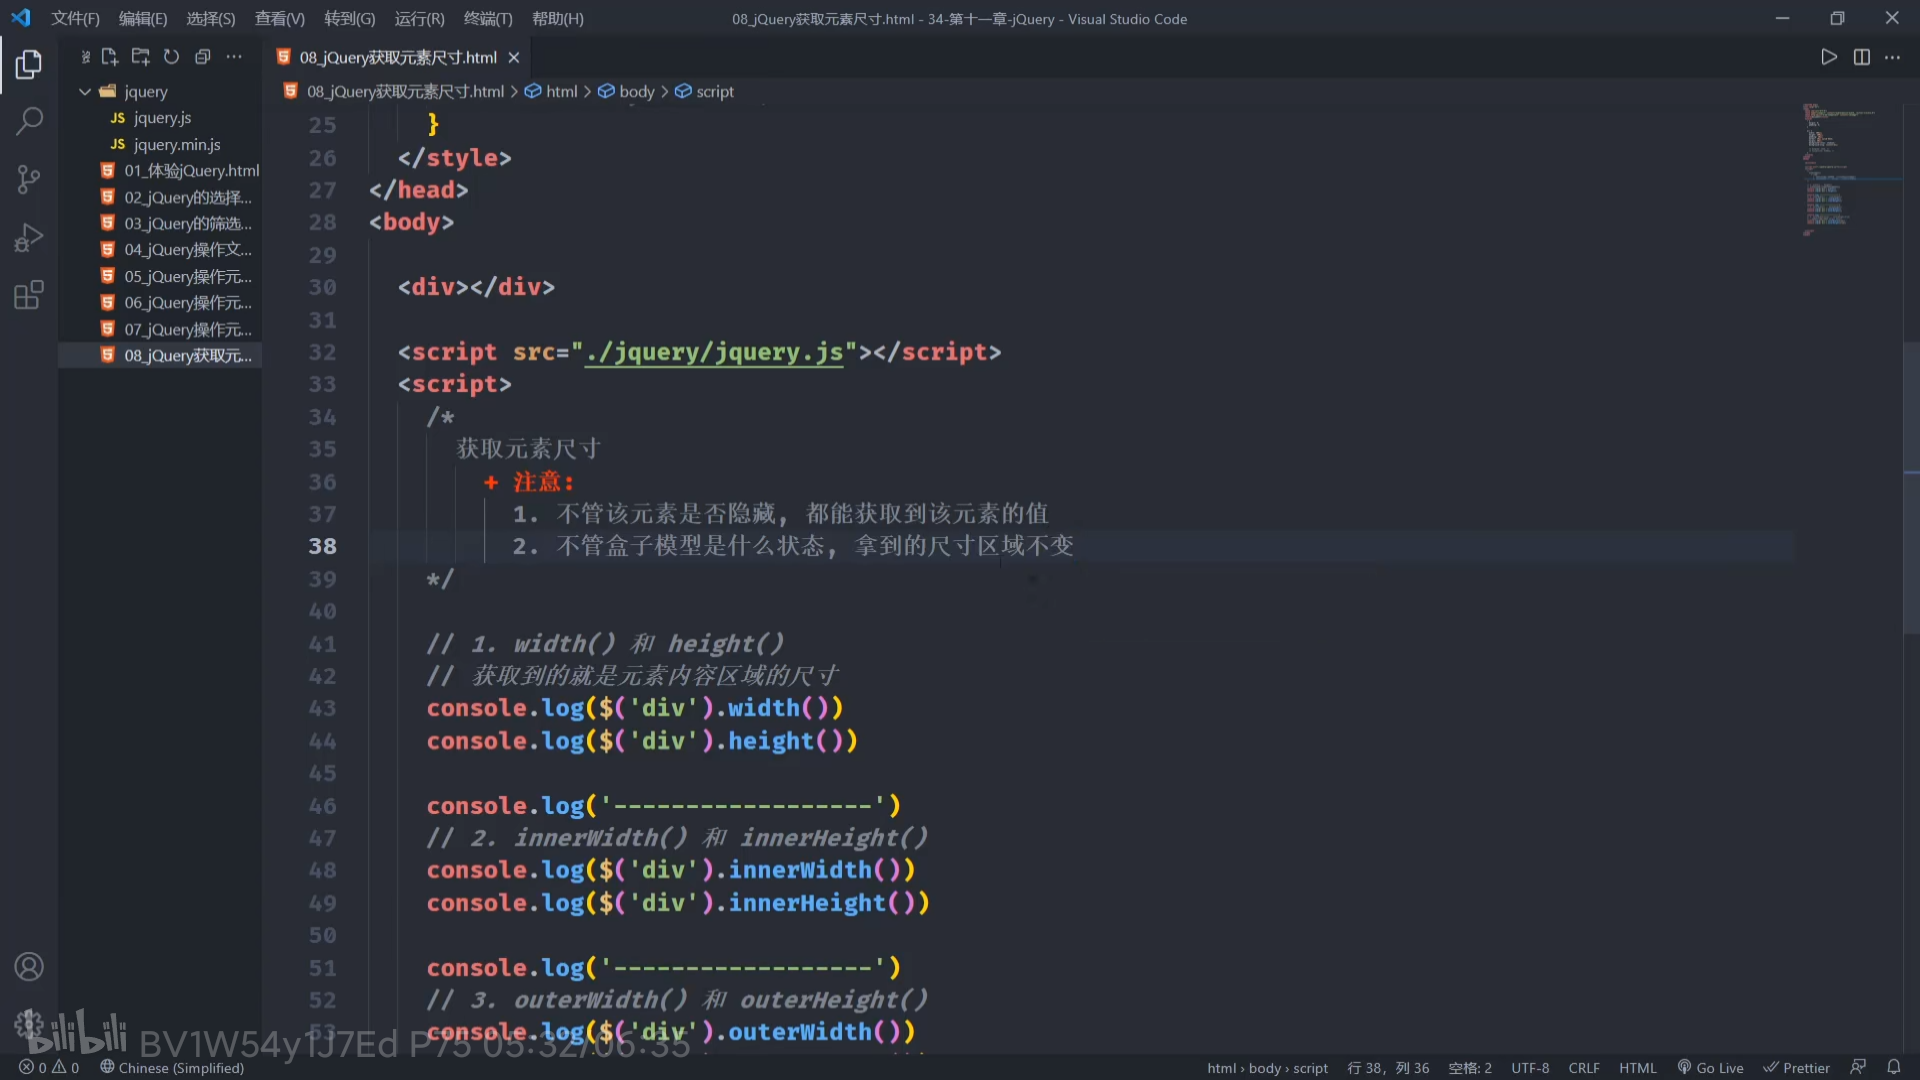The height and width of the screenshot is (1080, 1920).
Task: Click the ./jquery/jquery.js link in code
Action: [x=714, y=352]
